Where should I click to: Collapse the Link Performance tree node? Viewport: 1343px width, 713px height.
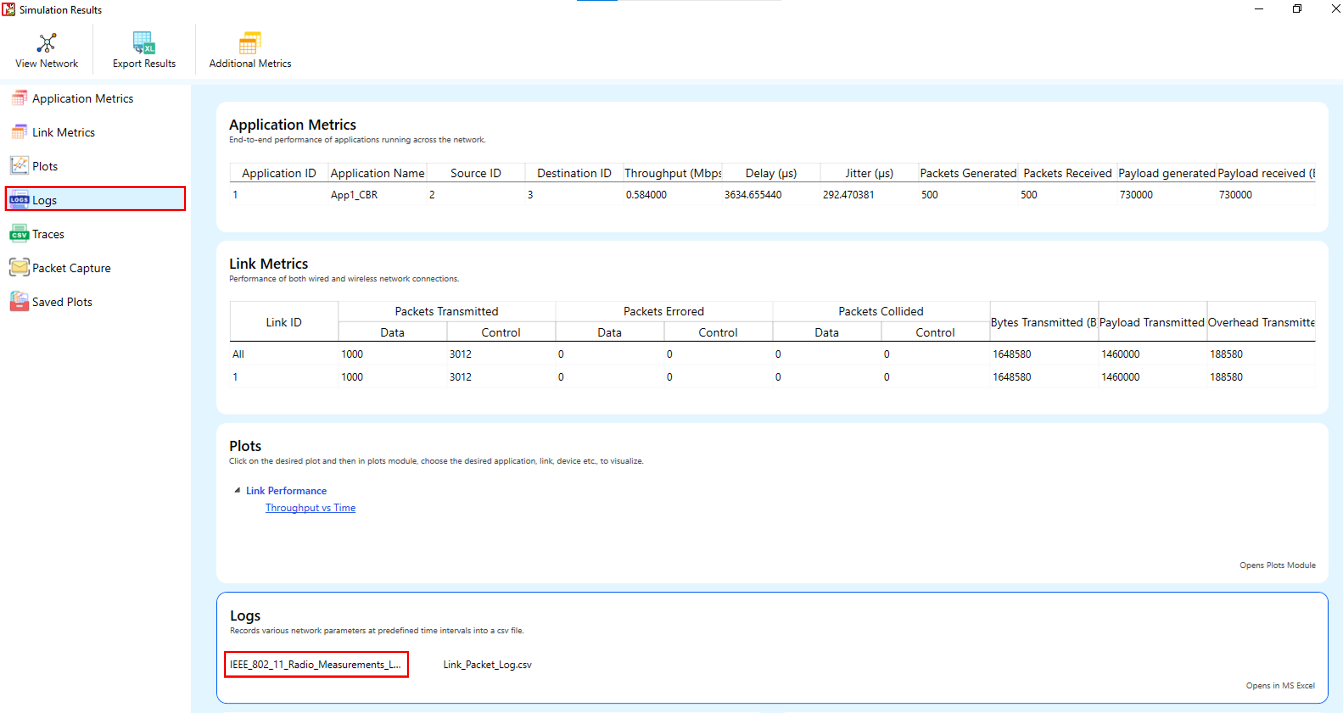237,491
